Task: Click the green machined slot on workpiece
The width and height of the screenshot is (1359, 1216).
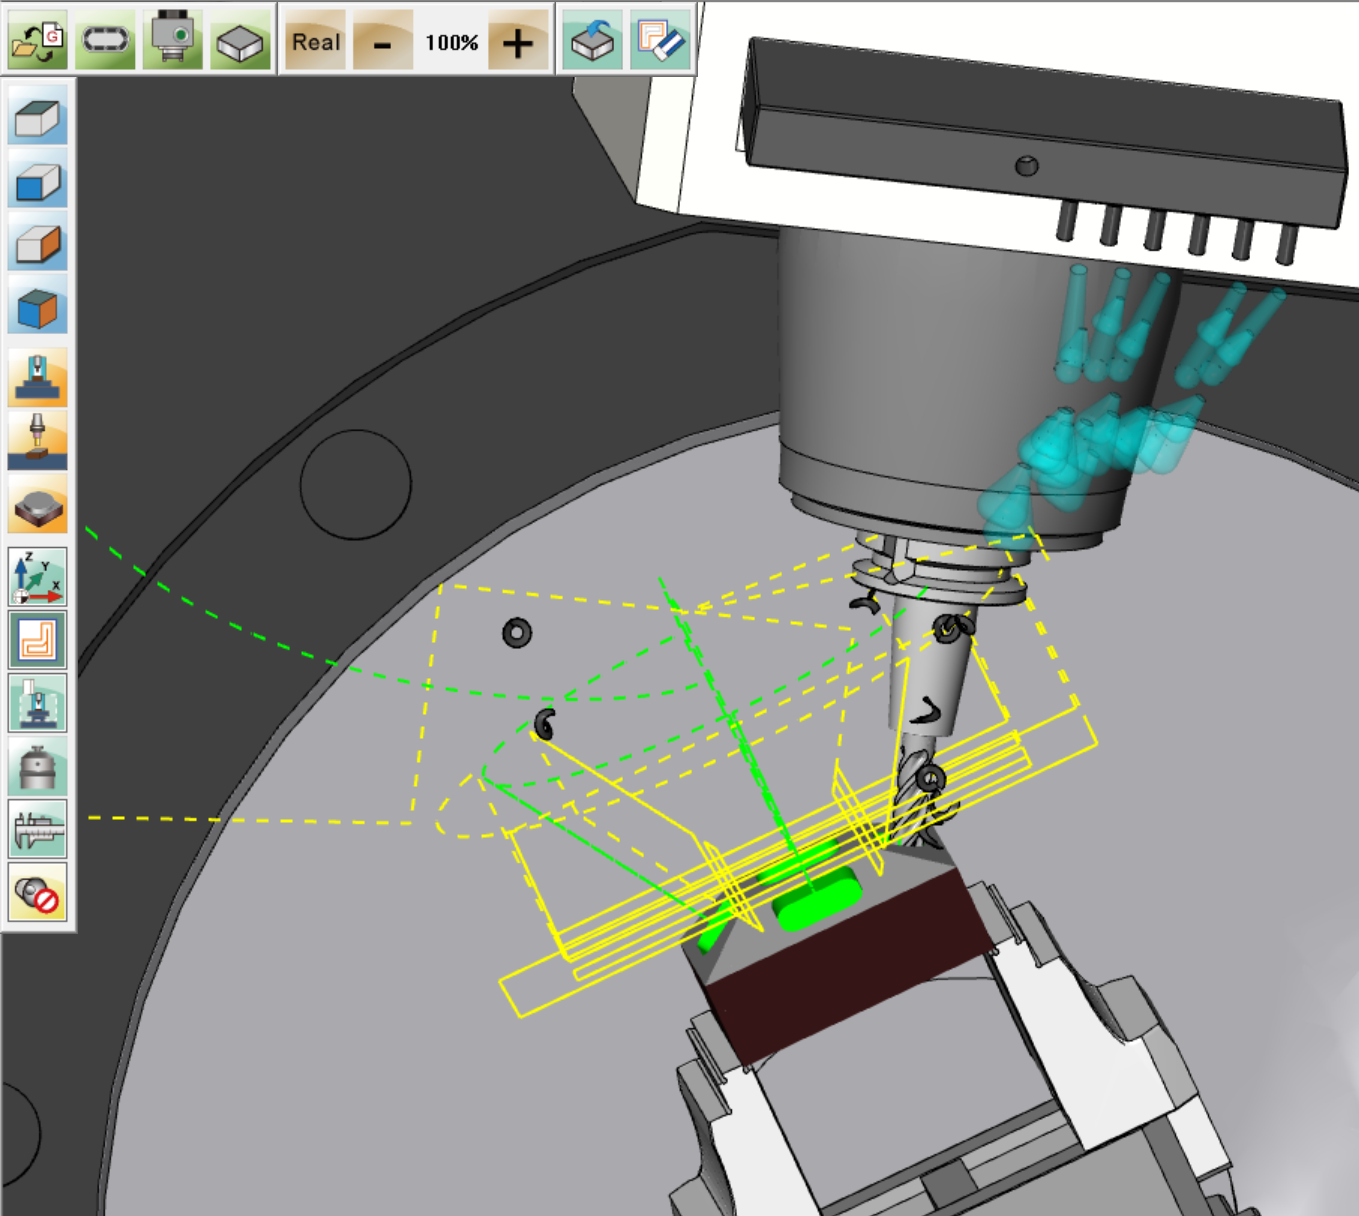Action: pos(818,899)
